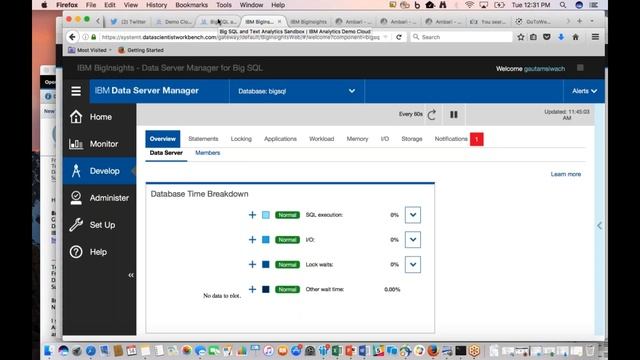Focus the Firefox Search field

pos(461,37)
